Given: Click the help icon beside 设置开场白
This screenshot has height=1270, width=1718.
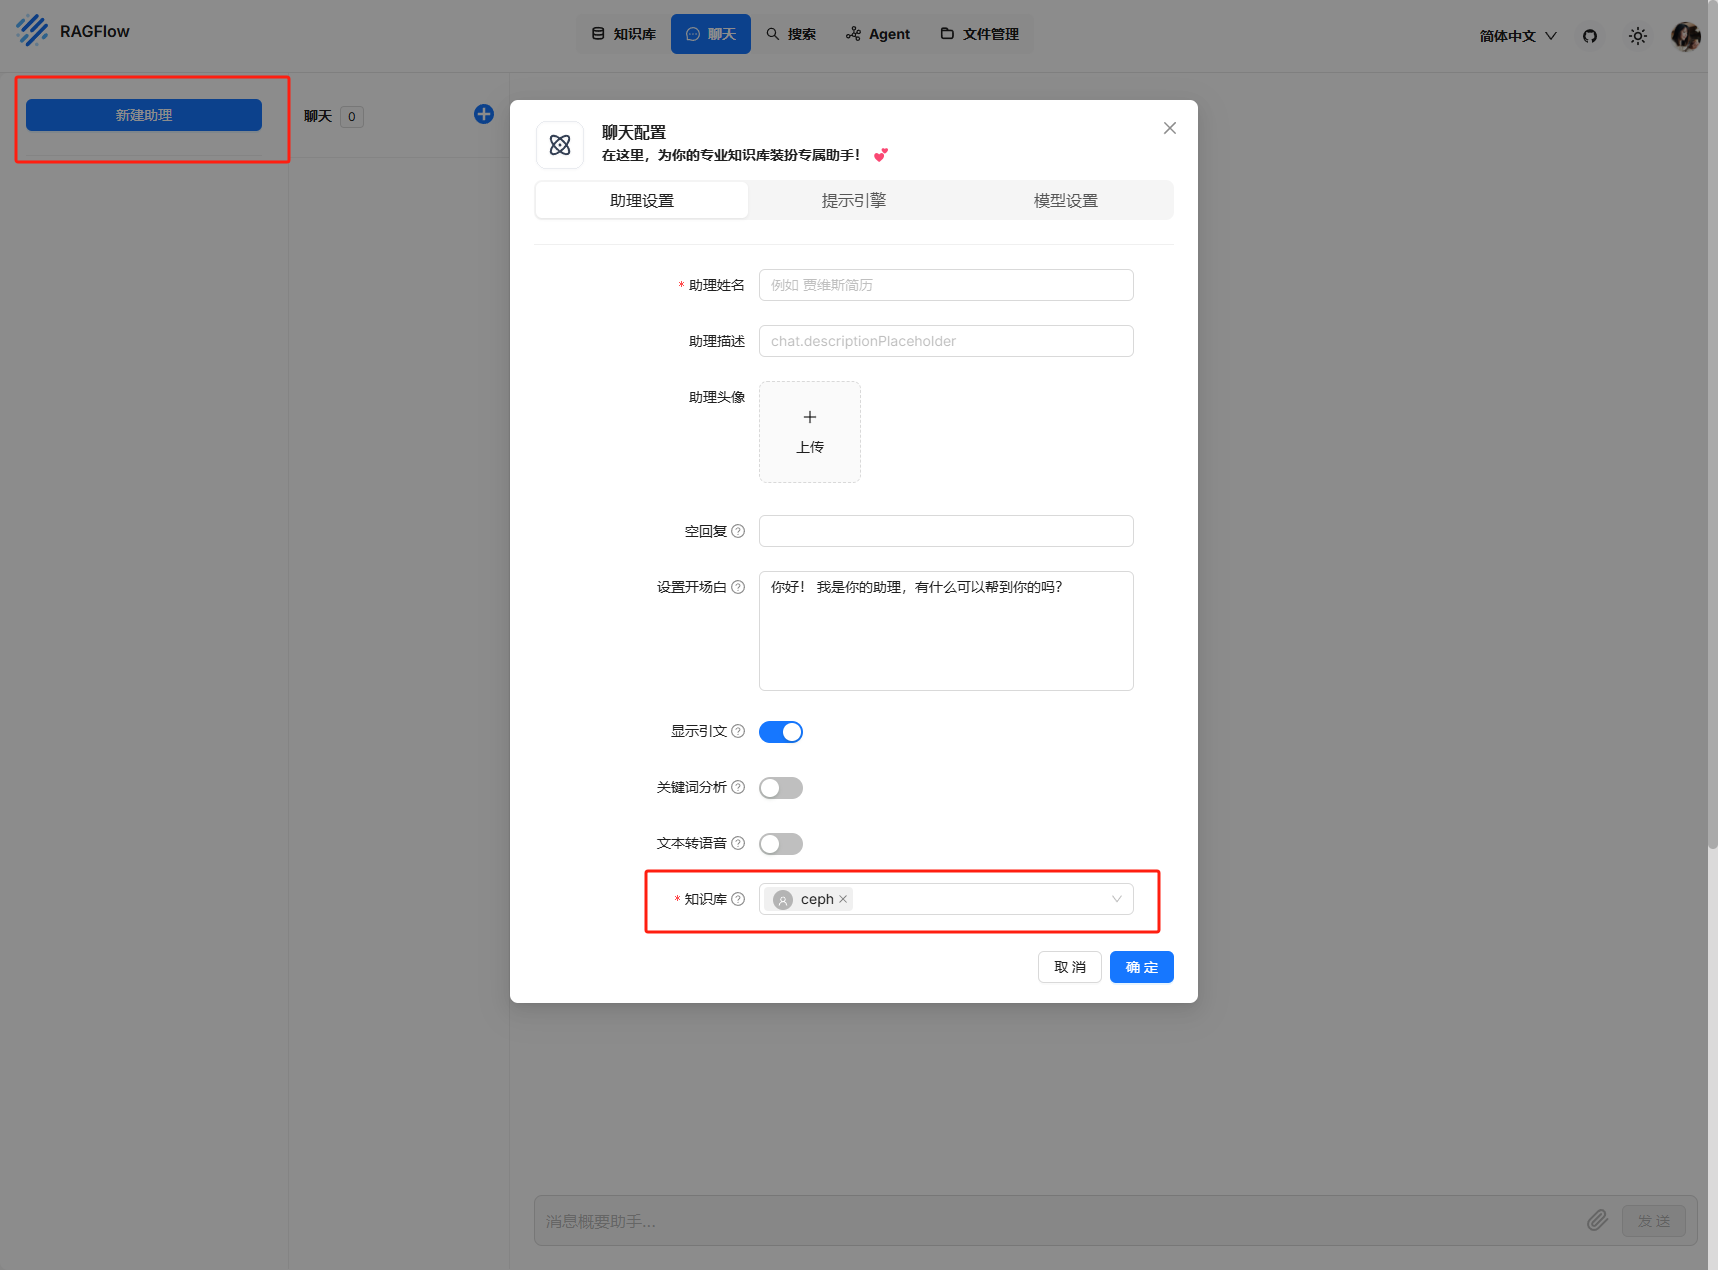Looking at the screenshot, I should pyautogui.click(x=738, y=587).
